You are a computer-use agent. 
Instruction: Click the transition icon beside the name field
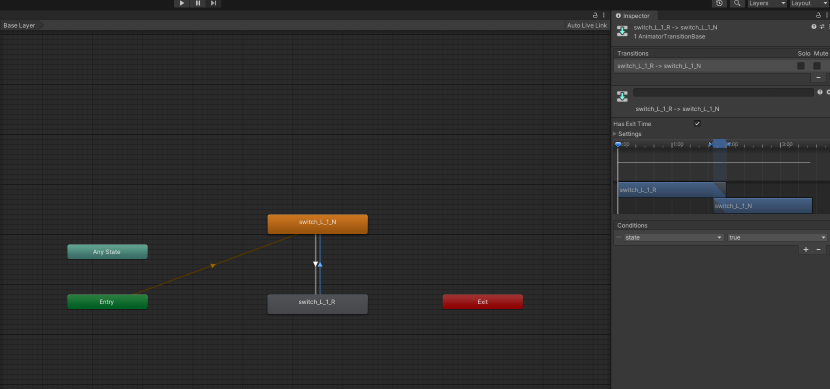(622, 96)
